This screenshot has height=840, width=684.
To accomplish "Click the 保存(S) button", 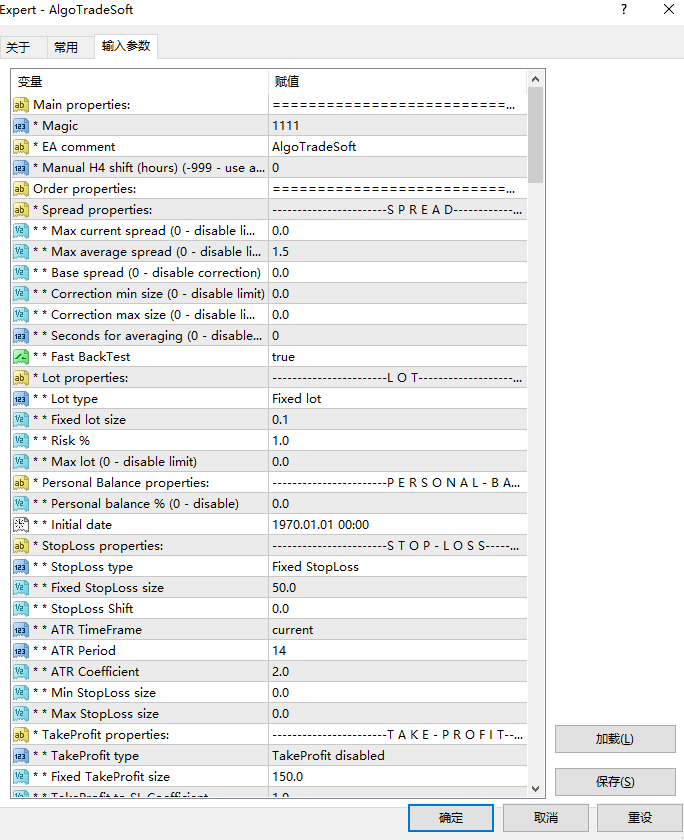I will pyautogui.click(x=615, y=782).
